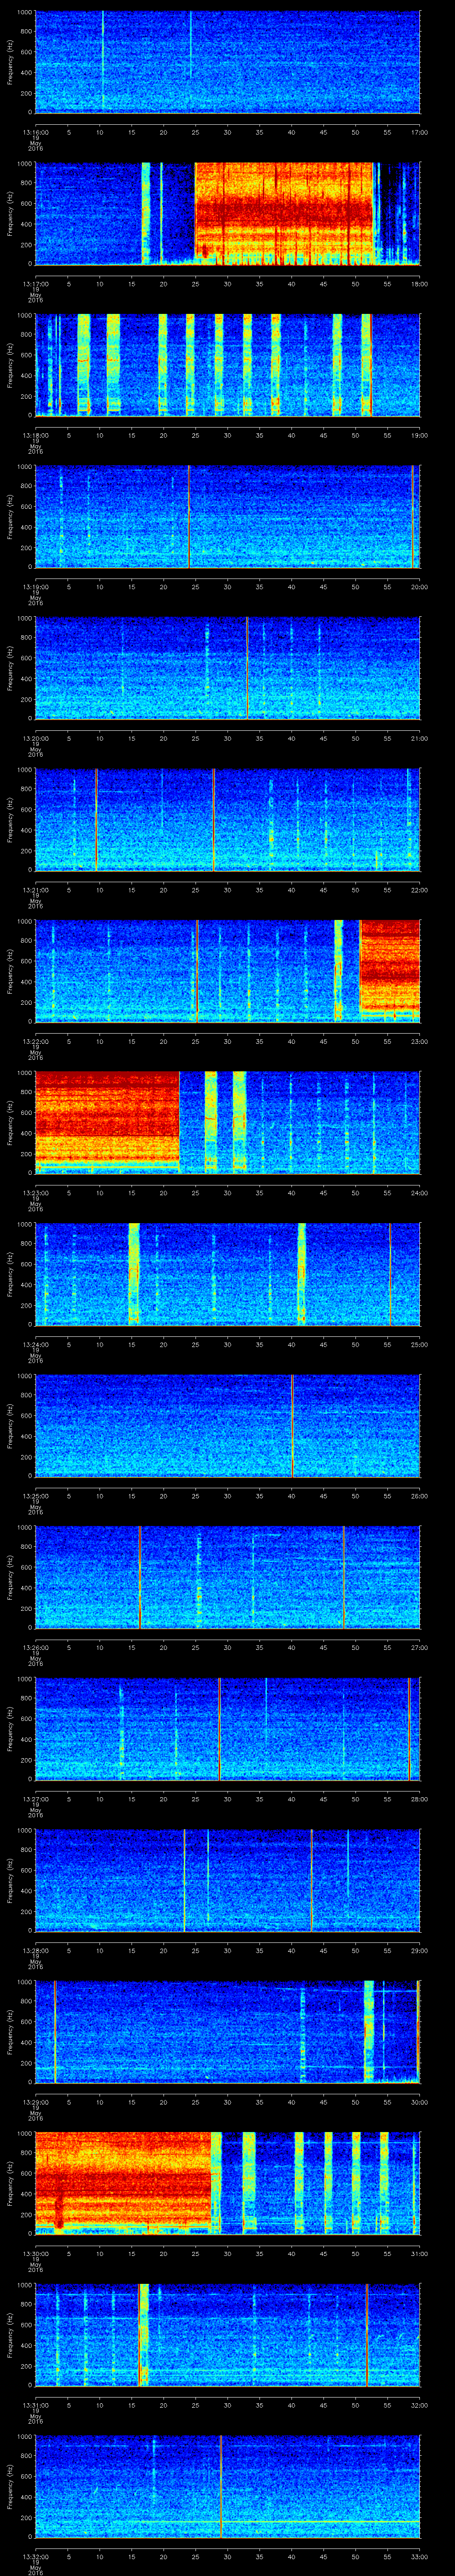Click the red noise block ending the 13:22:00 panel
The width and height of the screenshot is (455, 2576).
[x=390, y=971]
